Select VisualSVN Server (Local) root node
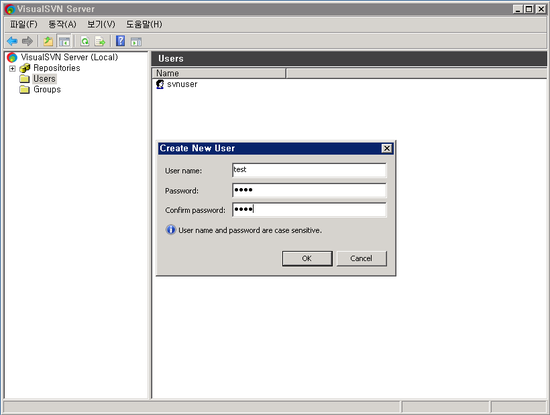 coord(69,57)
